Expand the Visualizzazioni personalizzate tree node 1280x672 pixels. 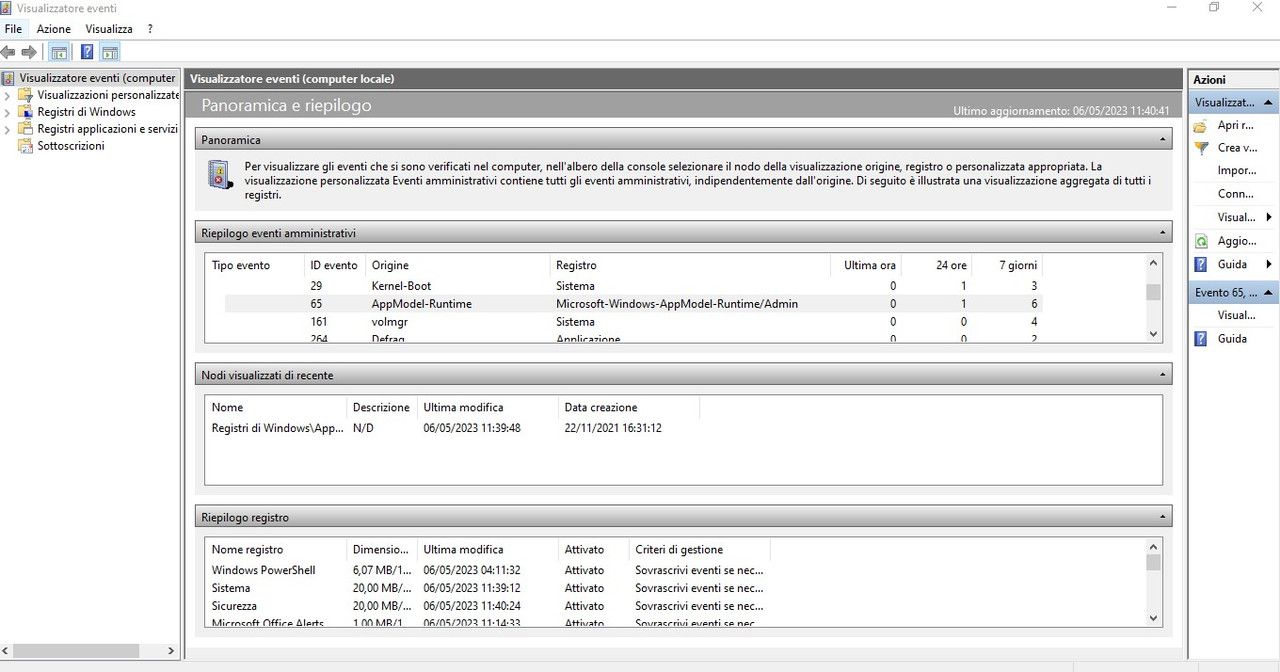(x=8, y=96)
